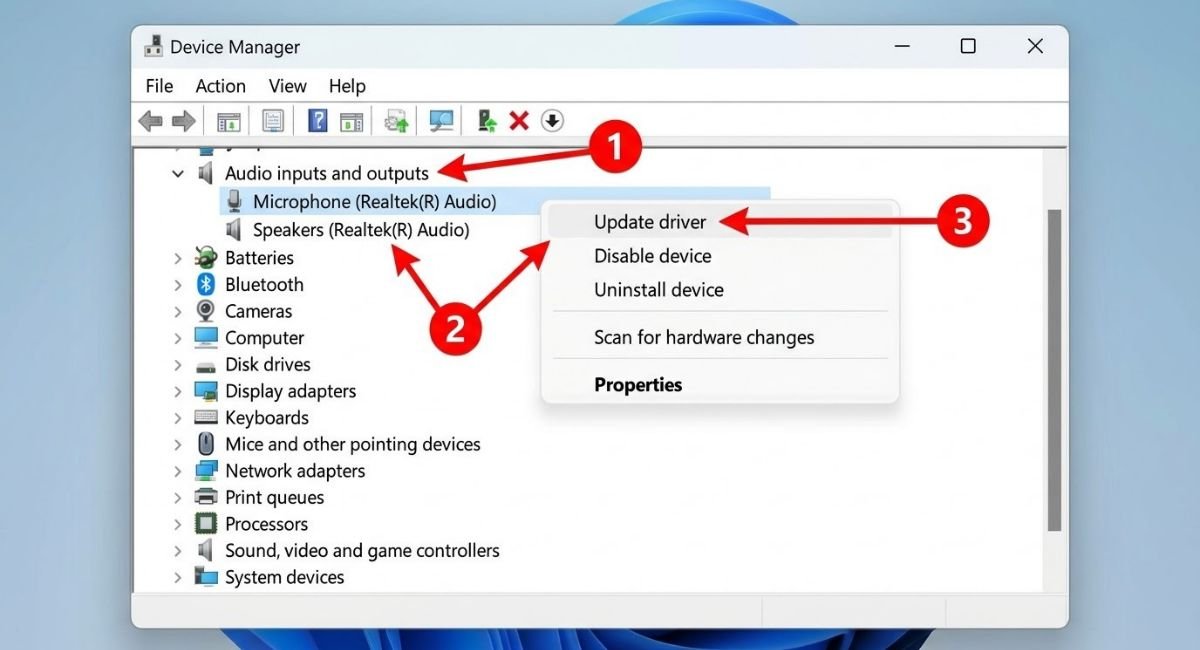Click the Batteries category icon
Viewport: 1200px width, 650px height.
click(206, 258)
